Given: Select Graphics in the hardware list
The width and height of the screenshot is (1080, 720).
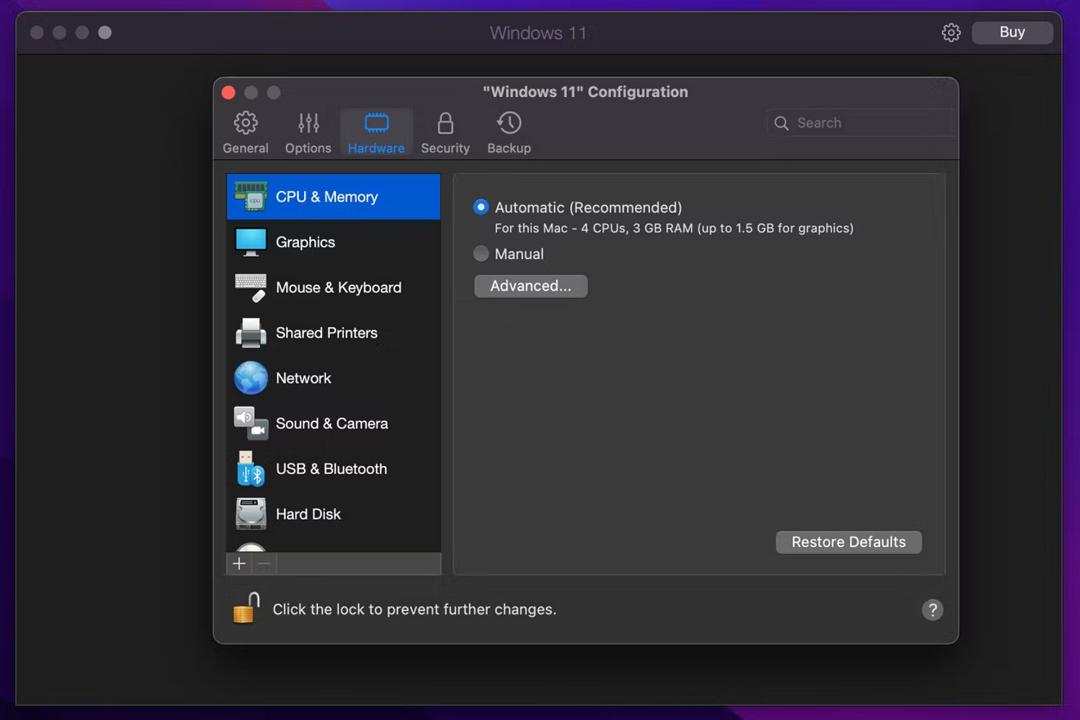Looking at the screenshot, I should [333, 242].
